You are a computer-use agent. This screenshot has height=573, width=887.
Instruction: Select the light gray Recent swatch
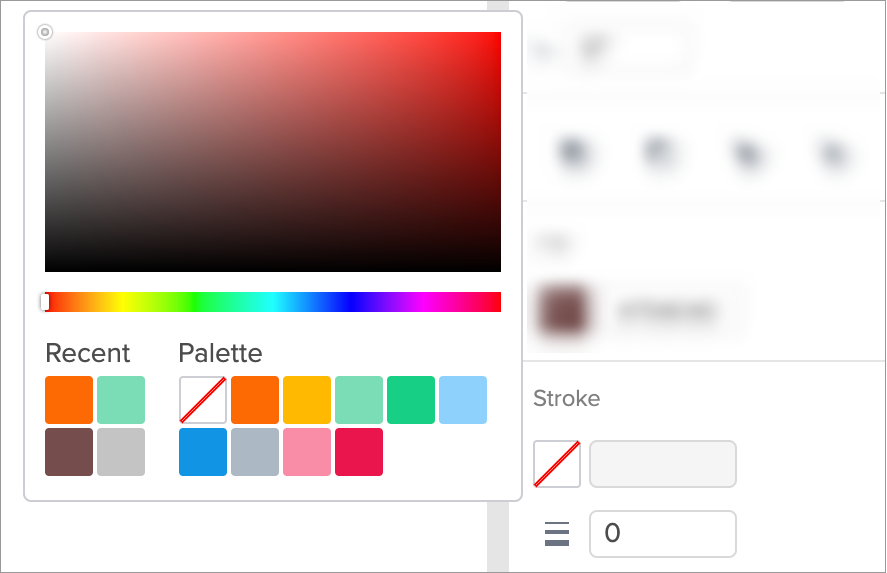click(x=121, y=452)
